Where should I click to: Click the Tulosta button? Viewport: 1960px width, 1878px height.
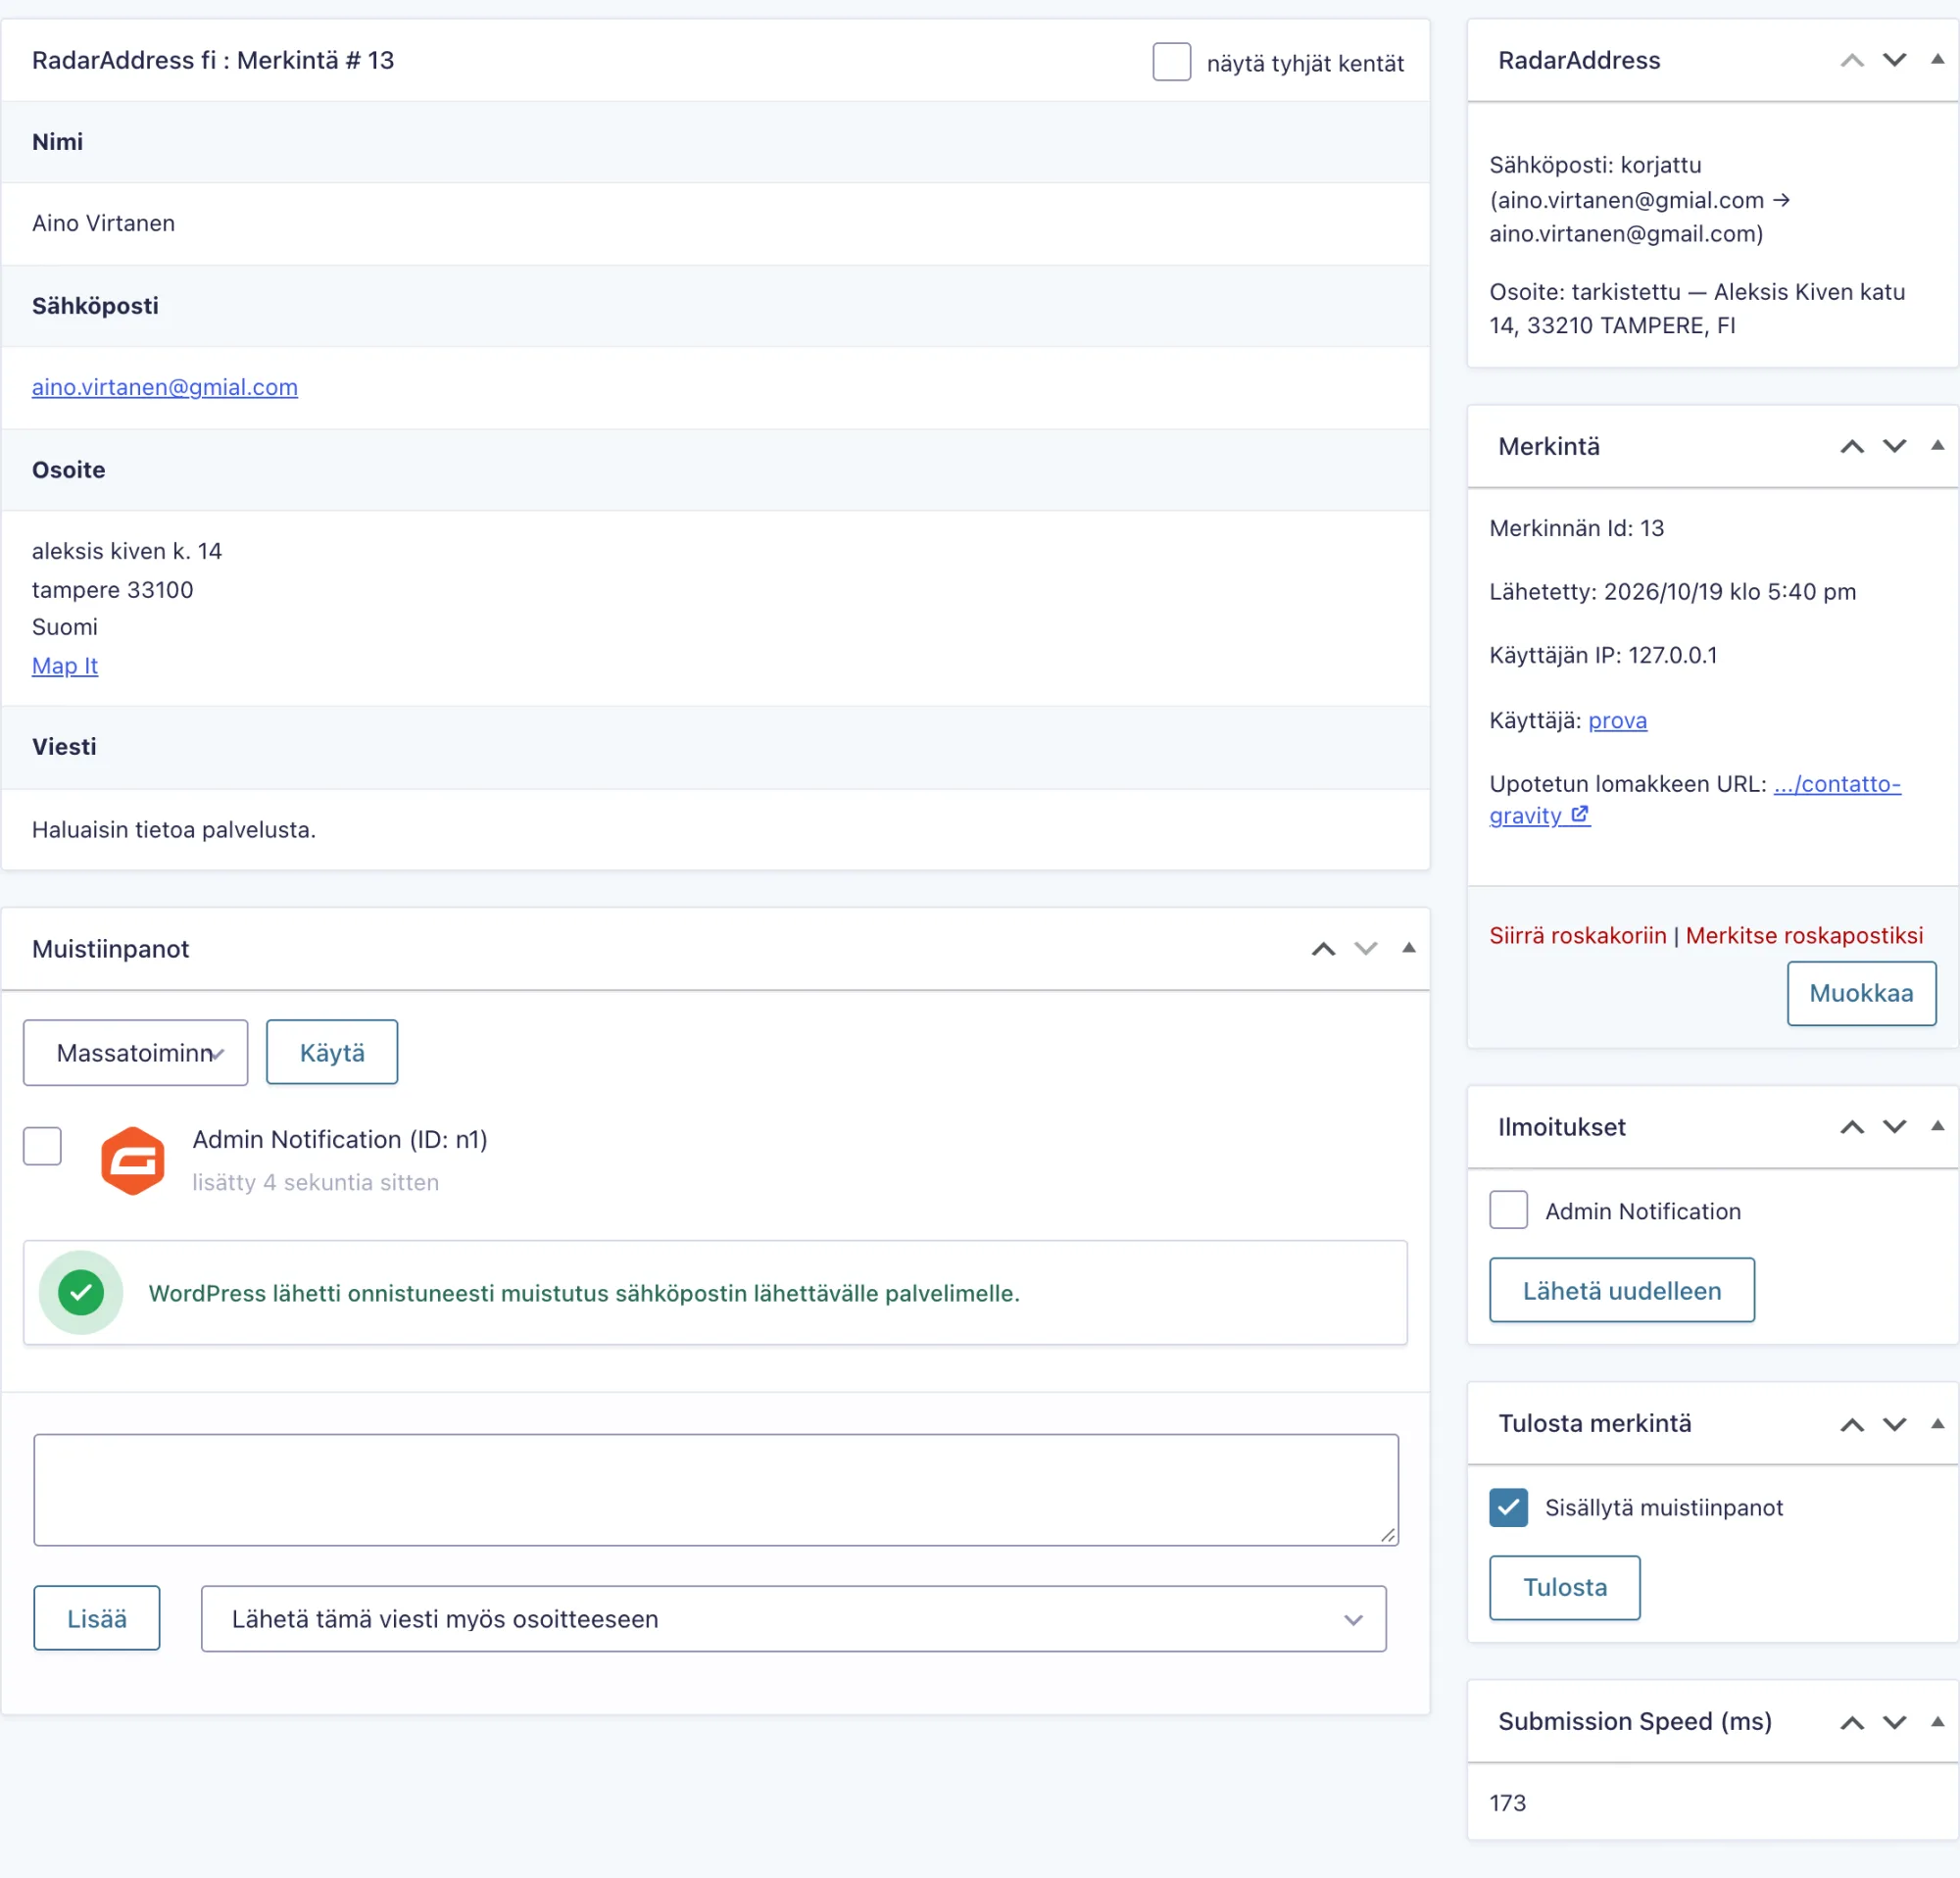tap(1564, 1587)
